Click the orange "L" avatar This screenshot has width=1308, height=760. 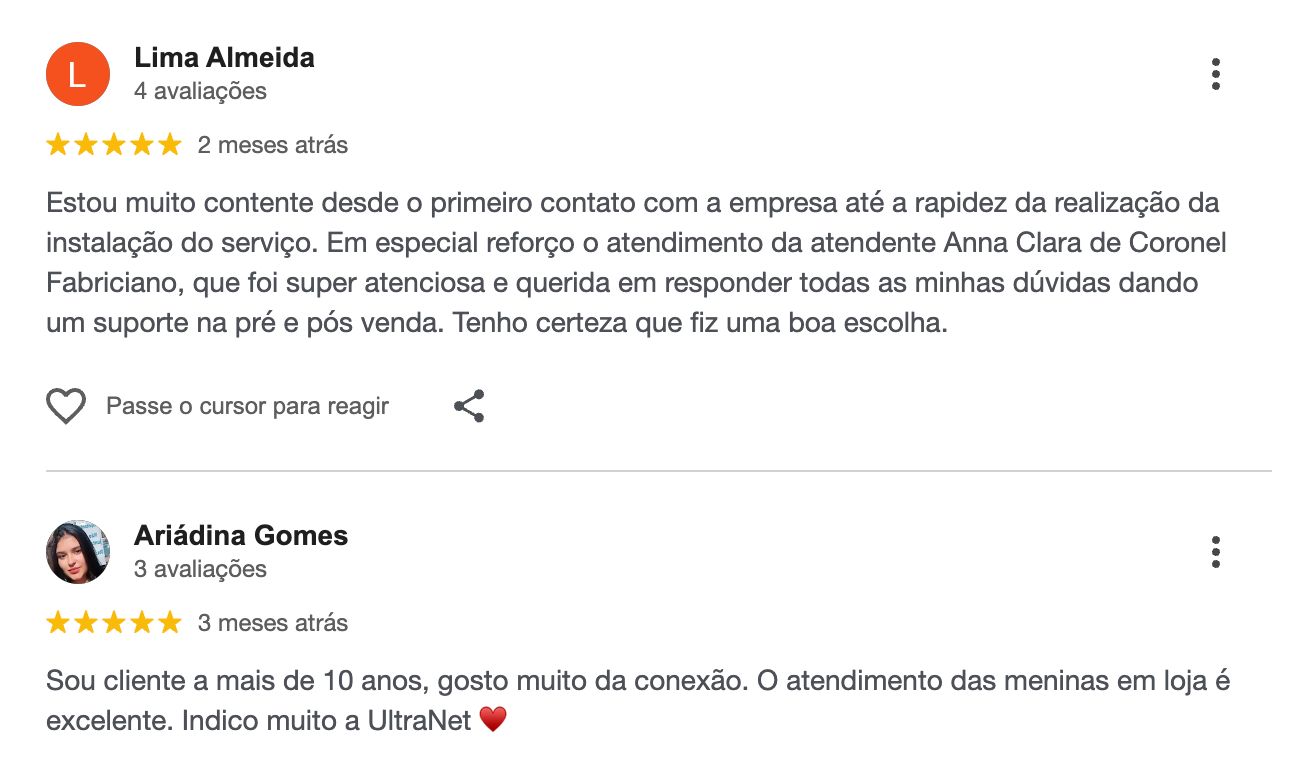coord(78,74)
